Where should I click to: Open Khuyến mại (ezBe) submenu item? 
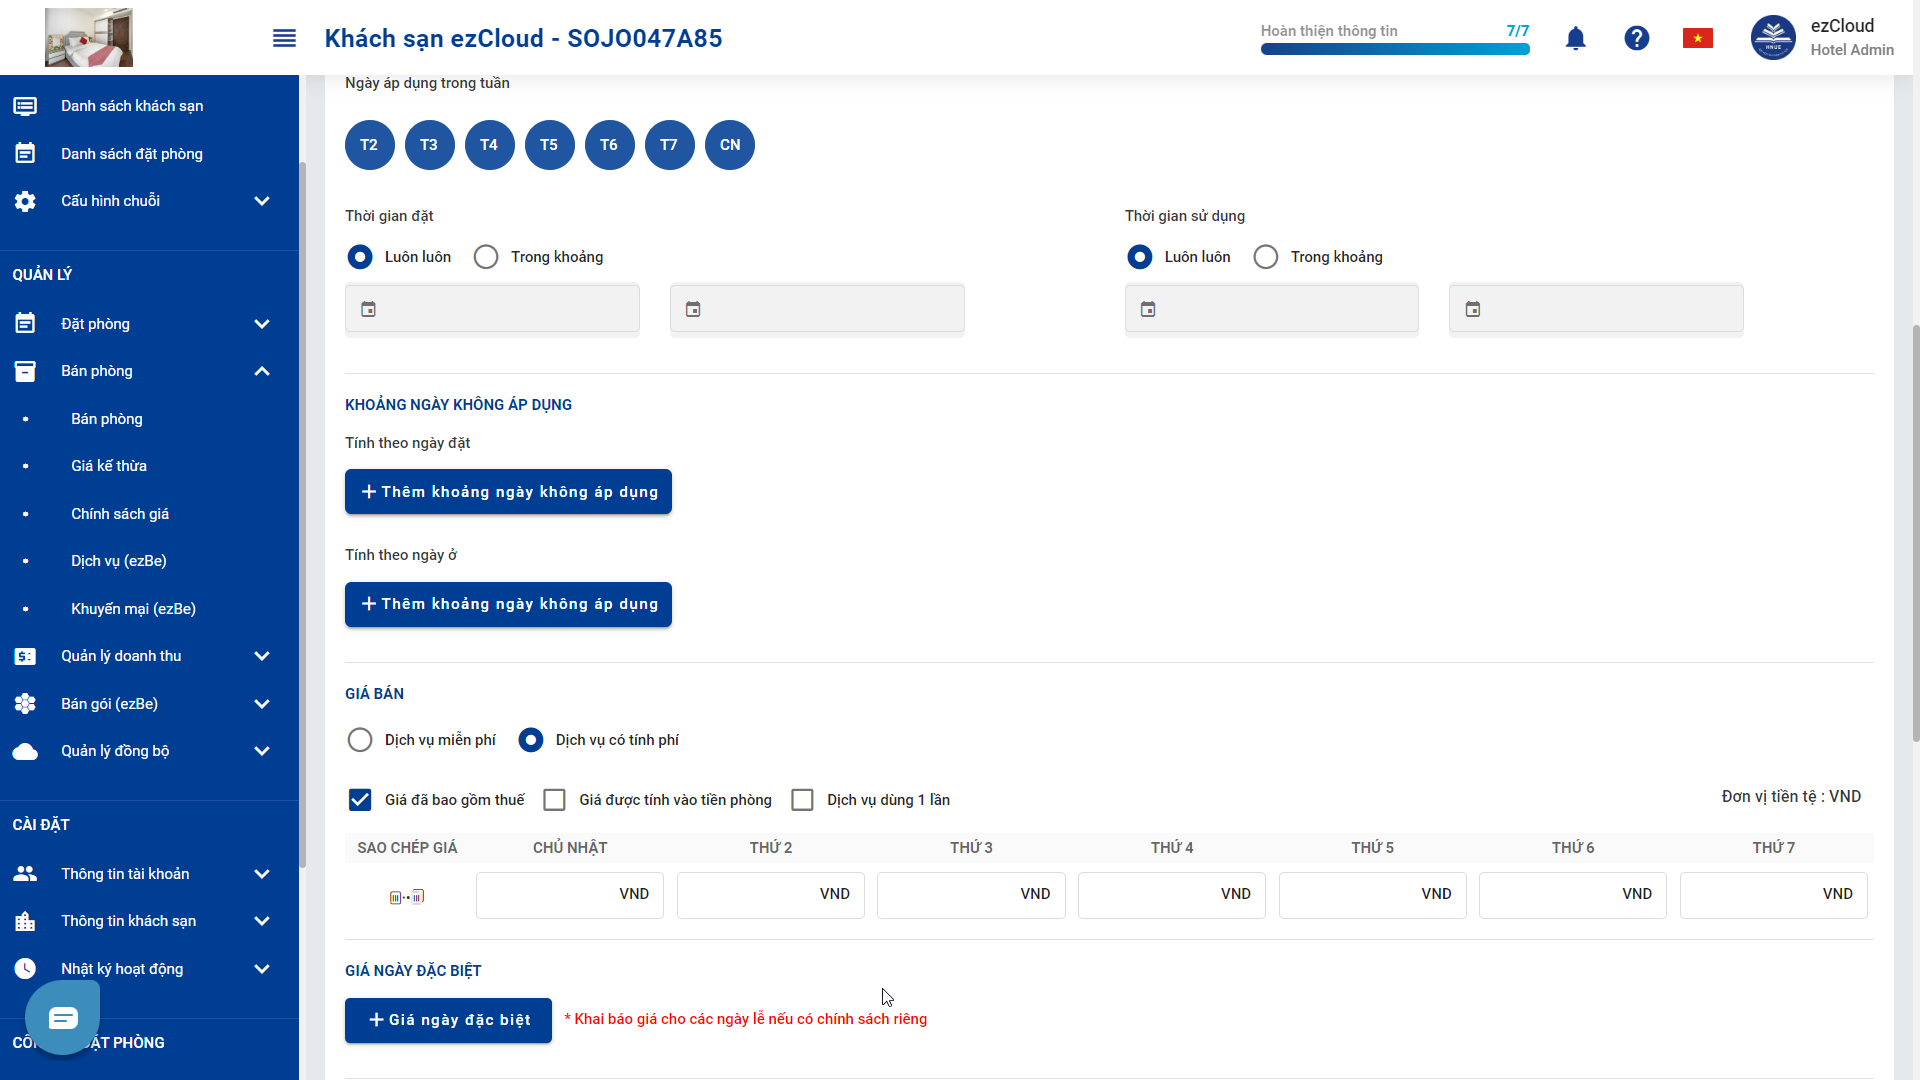coord(133,609)
